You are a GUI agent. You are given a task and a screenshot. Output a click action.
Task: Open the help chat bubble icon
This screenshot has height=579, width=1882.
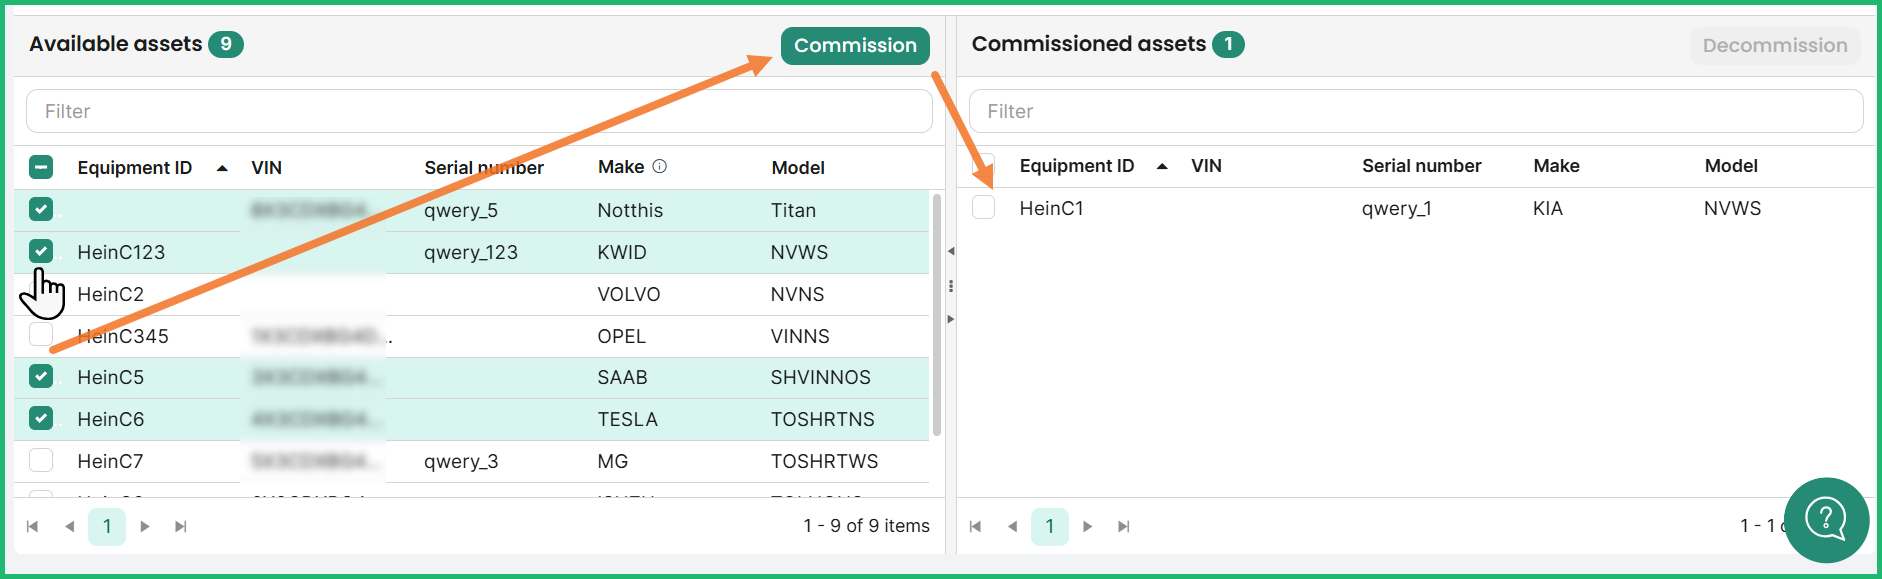pyautogui.click(x=1826, y=520)
